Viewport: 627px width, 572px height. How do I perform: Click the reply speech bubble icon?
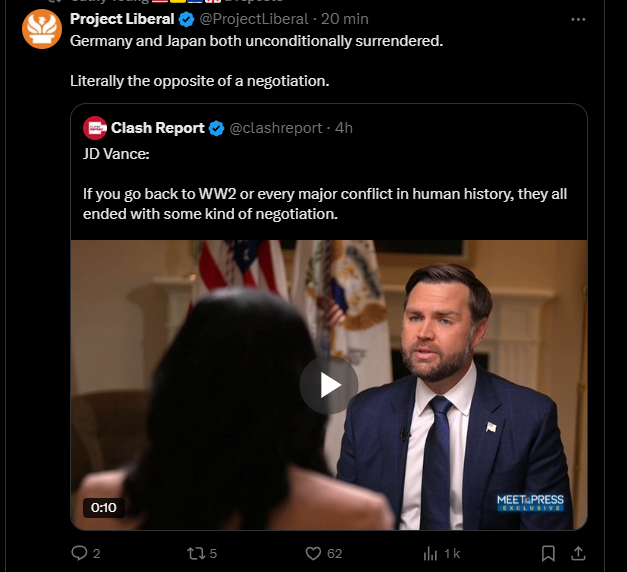80,553
